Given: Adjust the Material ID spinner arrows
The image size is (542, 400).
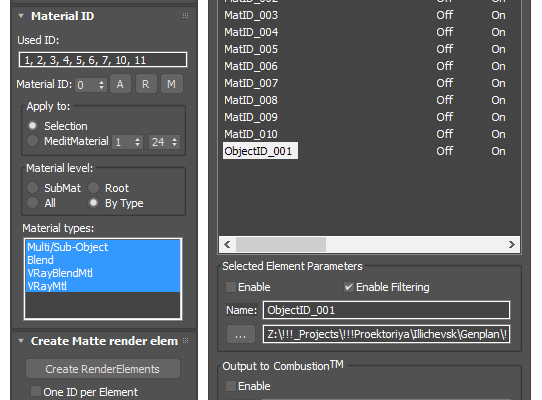Looking at the screenshot, I should (102, 85).
